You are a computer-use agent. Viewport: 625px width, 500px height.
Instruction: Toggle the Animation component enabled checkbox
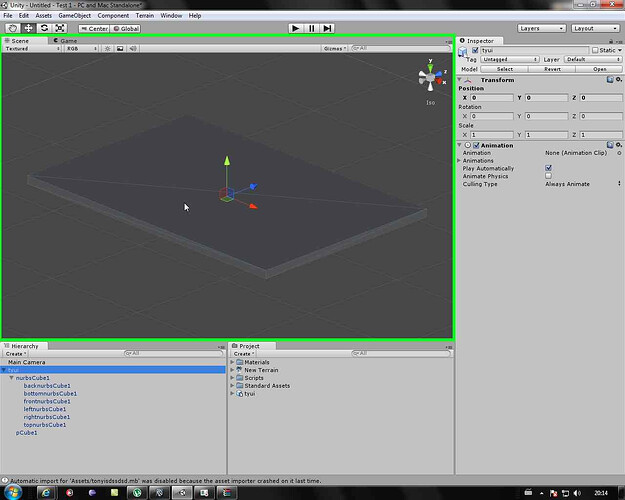click(x=476, y=146)
